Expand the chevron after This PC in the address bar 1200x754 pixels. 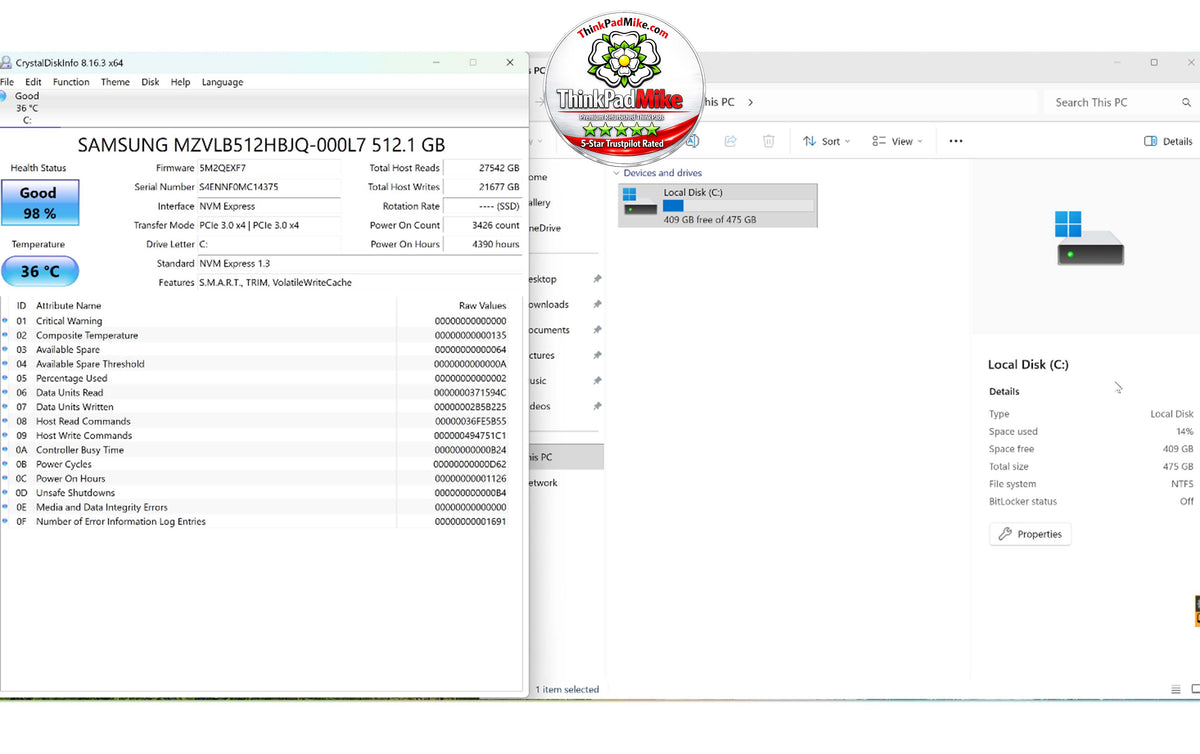point(751,102)
